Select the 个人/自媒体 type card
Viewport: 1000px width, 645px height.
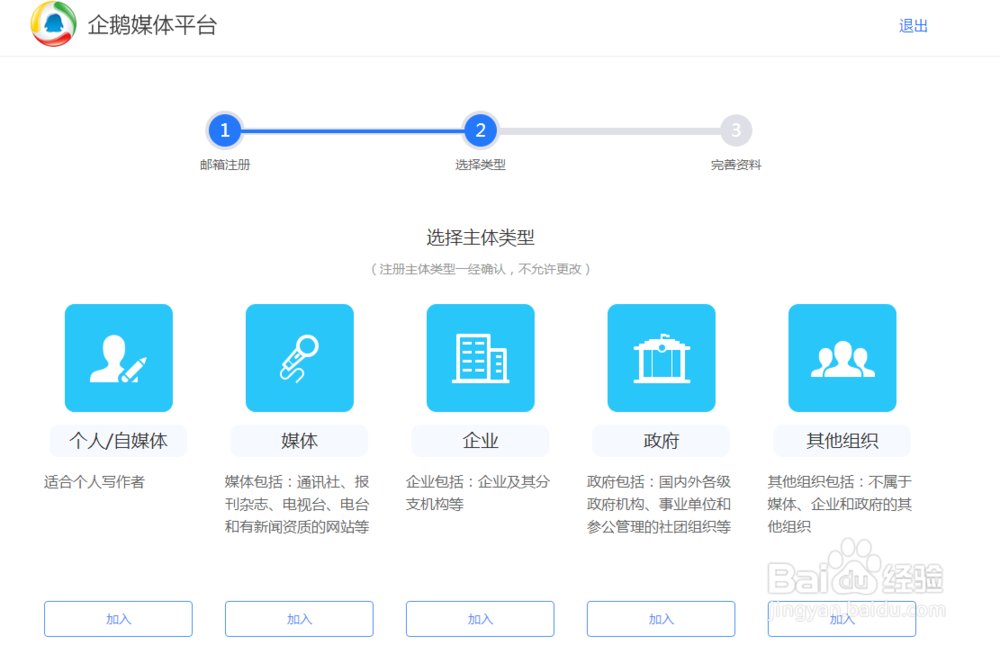pos(117,440)
